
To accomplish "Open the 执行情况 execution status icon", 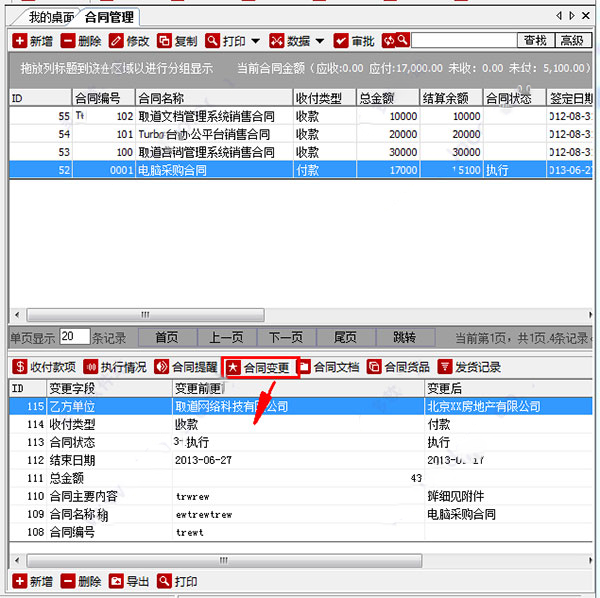I will click(x=91, y=367).
